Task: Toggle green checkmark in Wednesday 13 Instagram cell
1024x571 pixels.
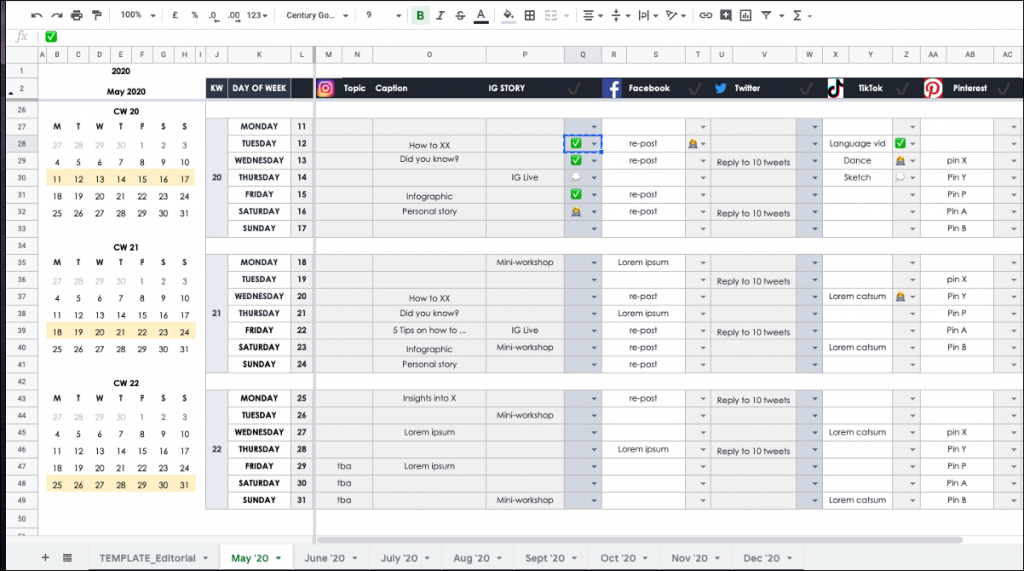Action: pyautogui.click(x=576, y=161)
